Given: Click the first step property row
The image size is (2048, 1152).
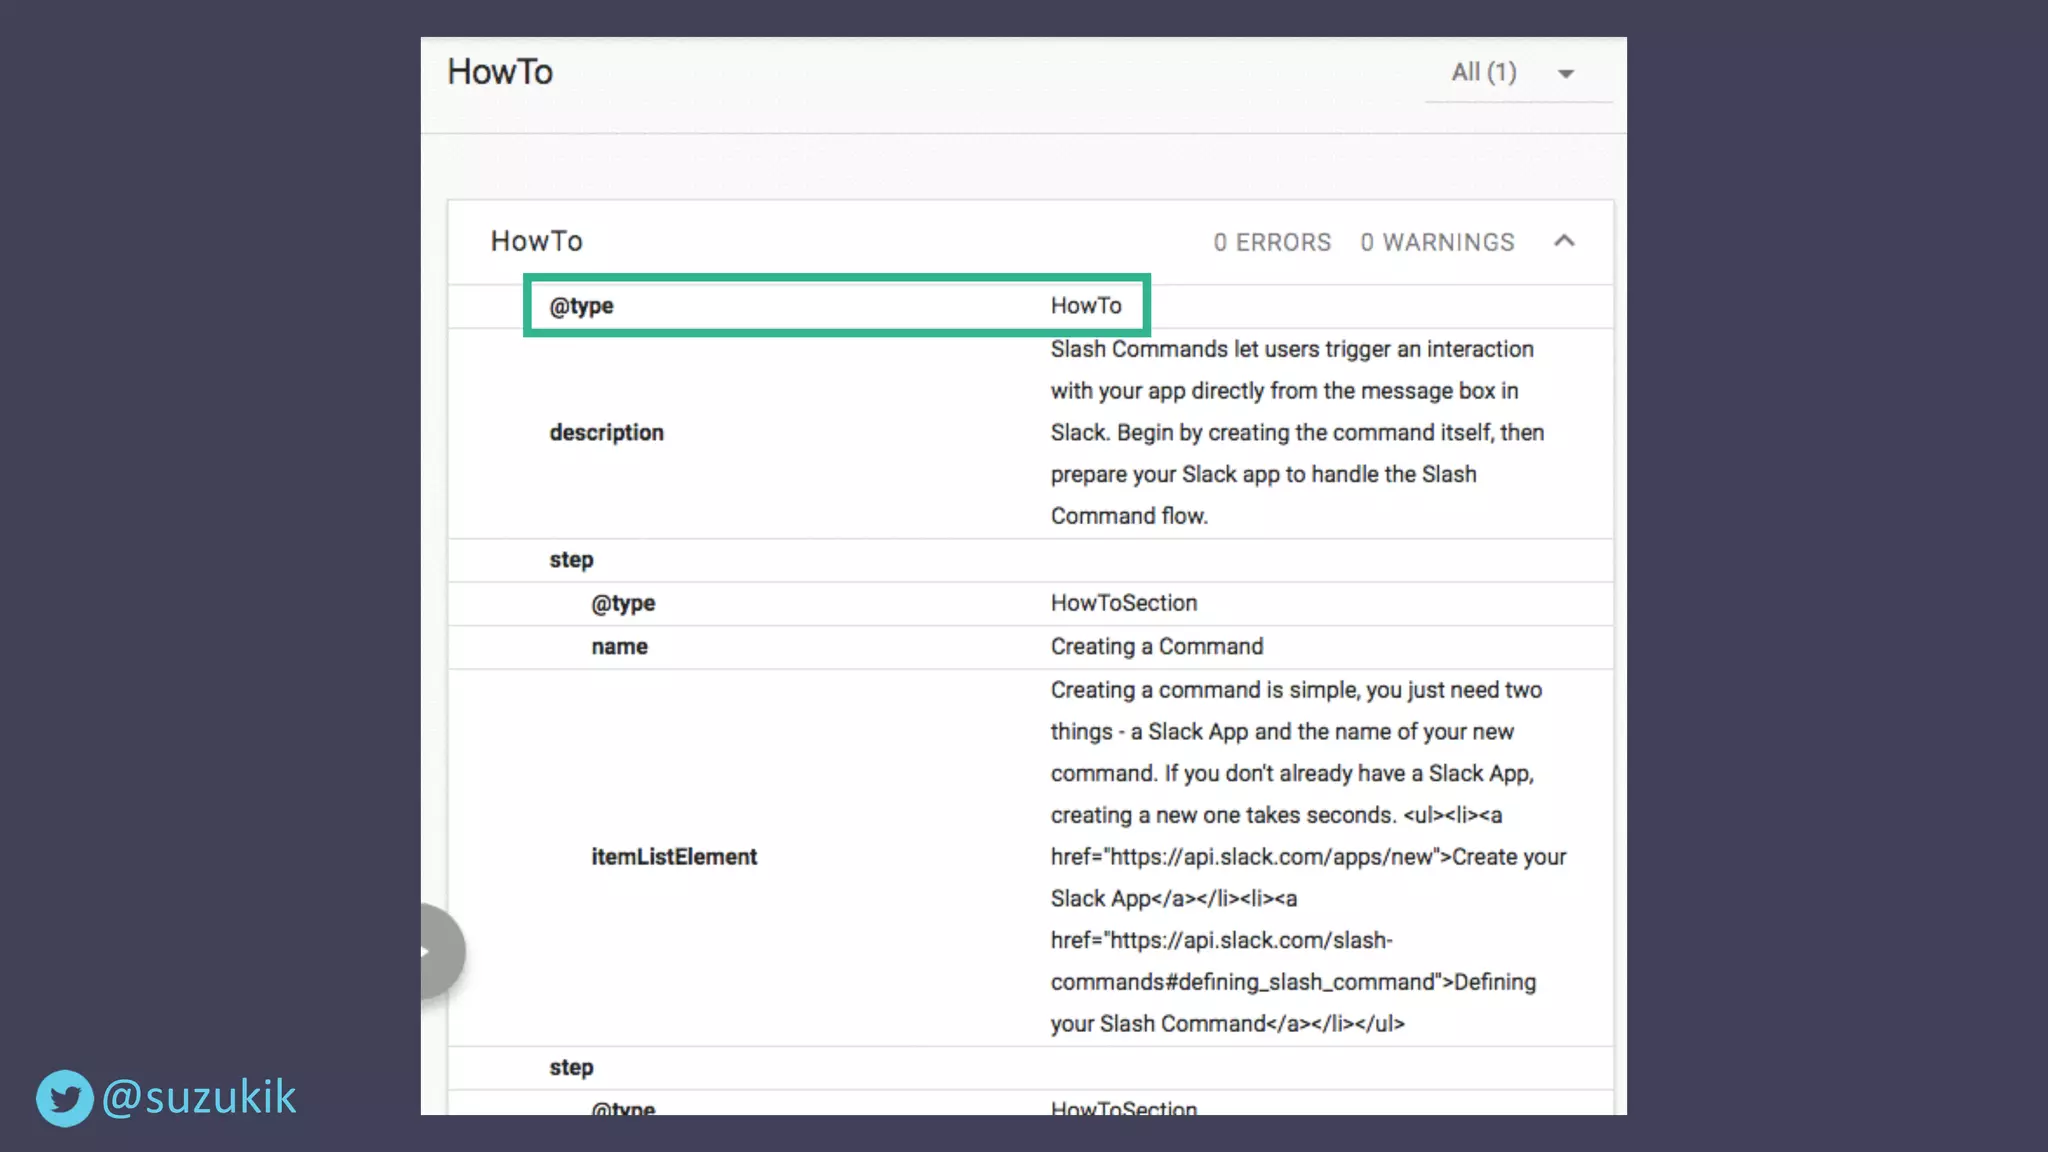Looking at the screenshot, I should (571, 560).
